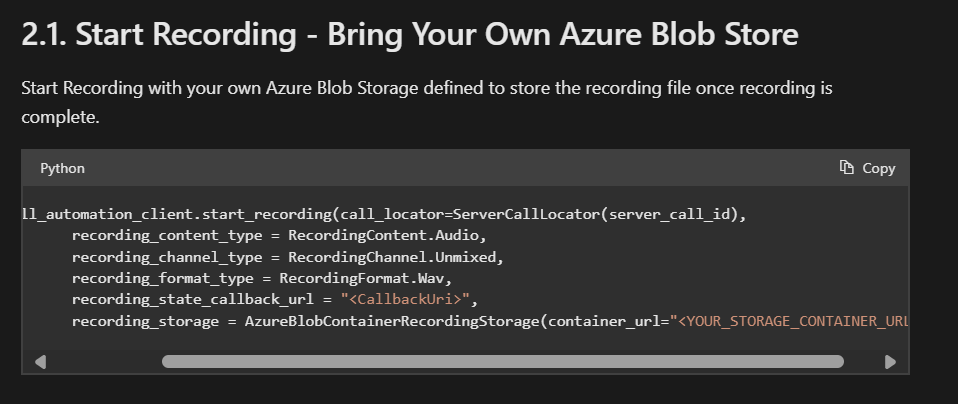Click the <YOUR_STORAGE_CONTAINER_URL placeholder string
The height and width of the screenshot is (404, 958).
click(x=793, y=321)
